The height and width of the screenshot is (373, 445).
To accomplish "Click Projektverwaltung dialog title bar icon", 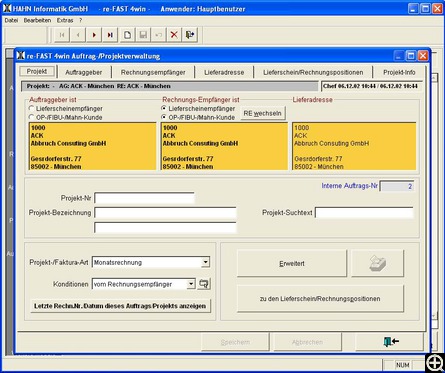I will click(21, 56).
